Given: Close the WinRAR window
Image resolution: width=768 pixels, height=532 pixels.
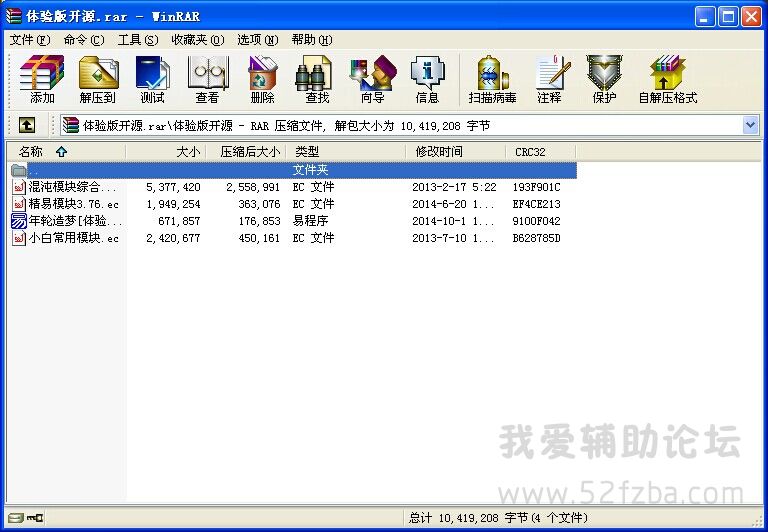Looking at the screenshot, I should click(751, 17).
